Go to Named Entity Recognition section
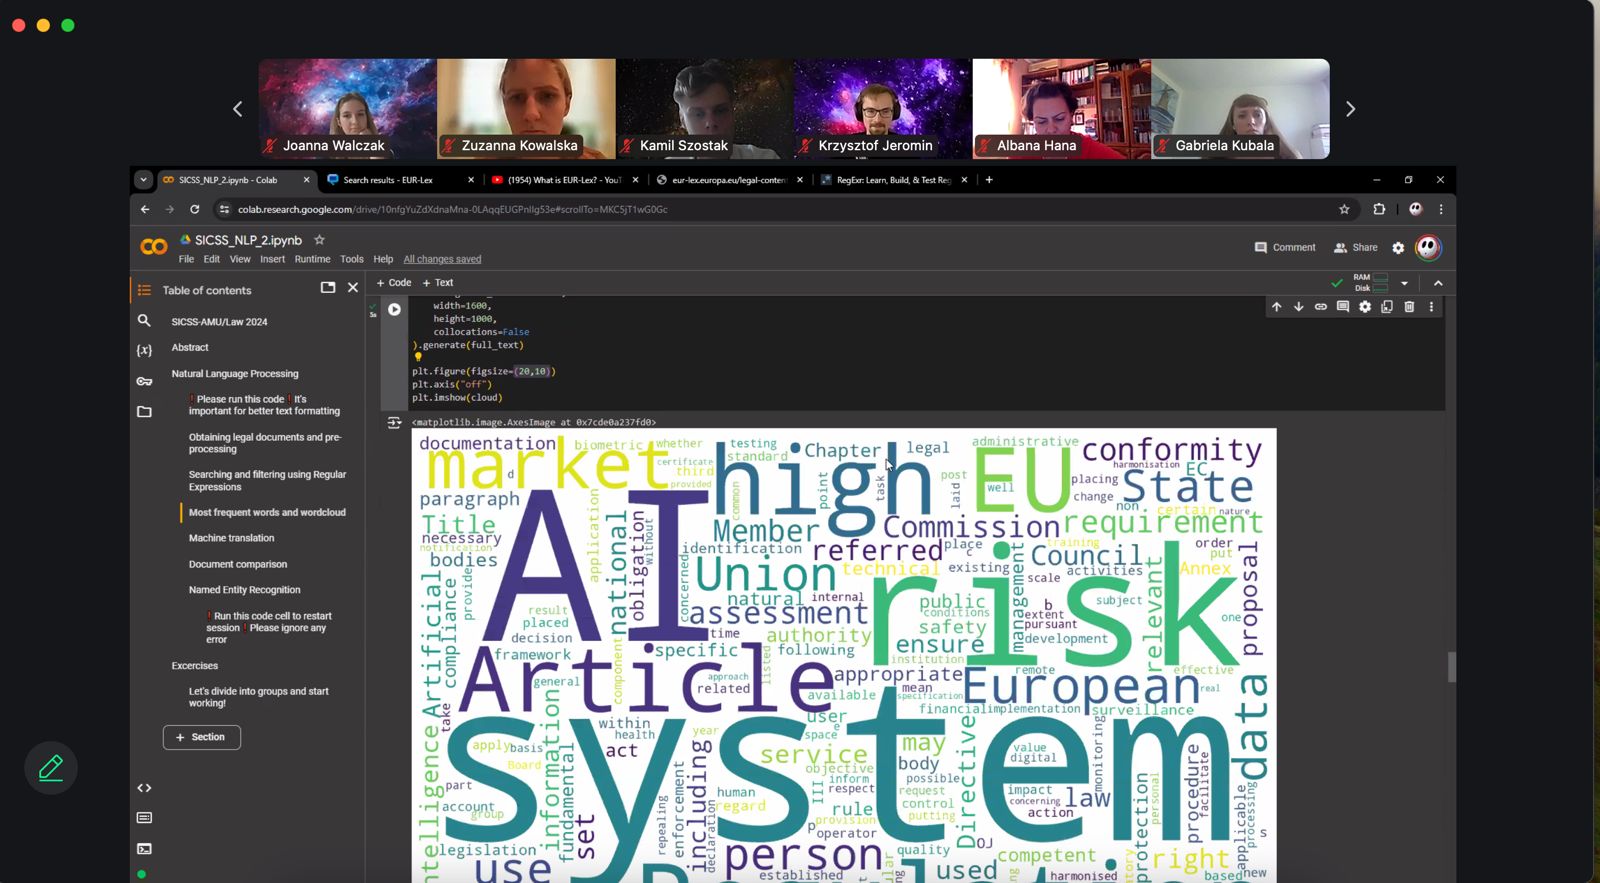The height and width of the screenshot is (883, 1600). click(x=244, y=590)
